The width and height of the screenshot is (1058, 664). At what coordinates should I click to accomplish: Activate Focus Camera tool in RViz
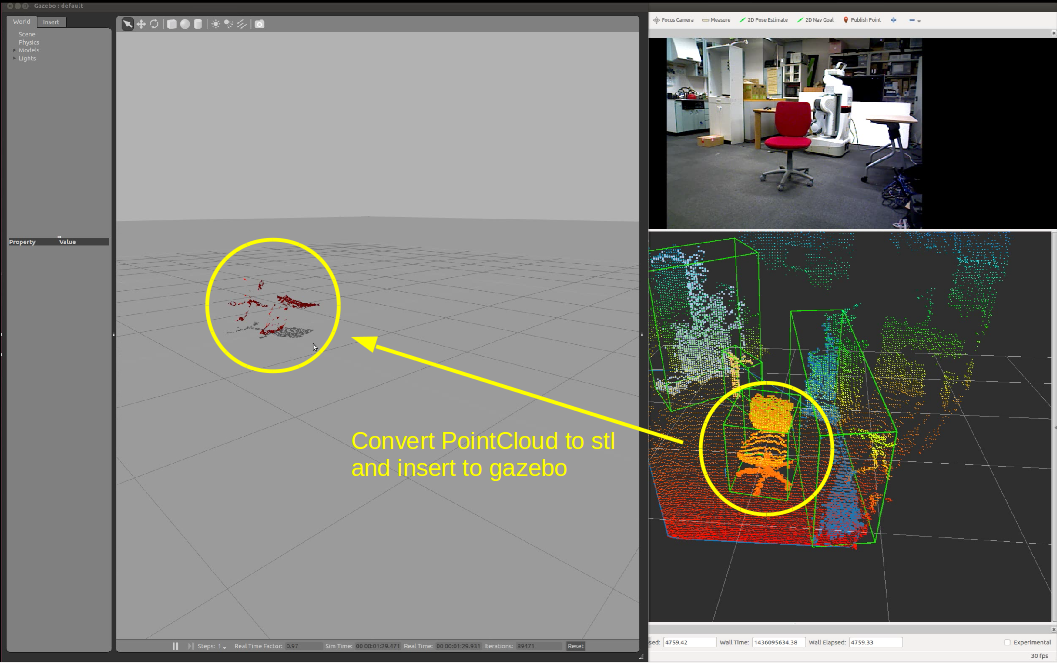click(x=673, y=20)
